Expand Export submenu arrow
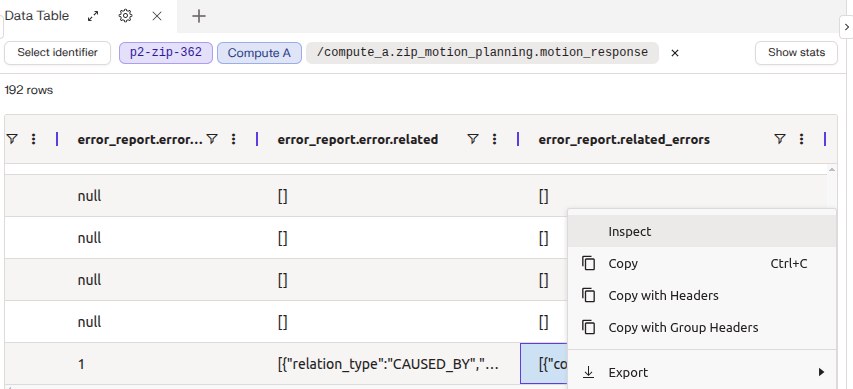The image size is (853, 389). 821,373
